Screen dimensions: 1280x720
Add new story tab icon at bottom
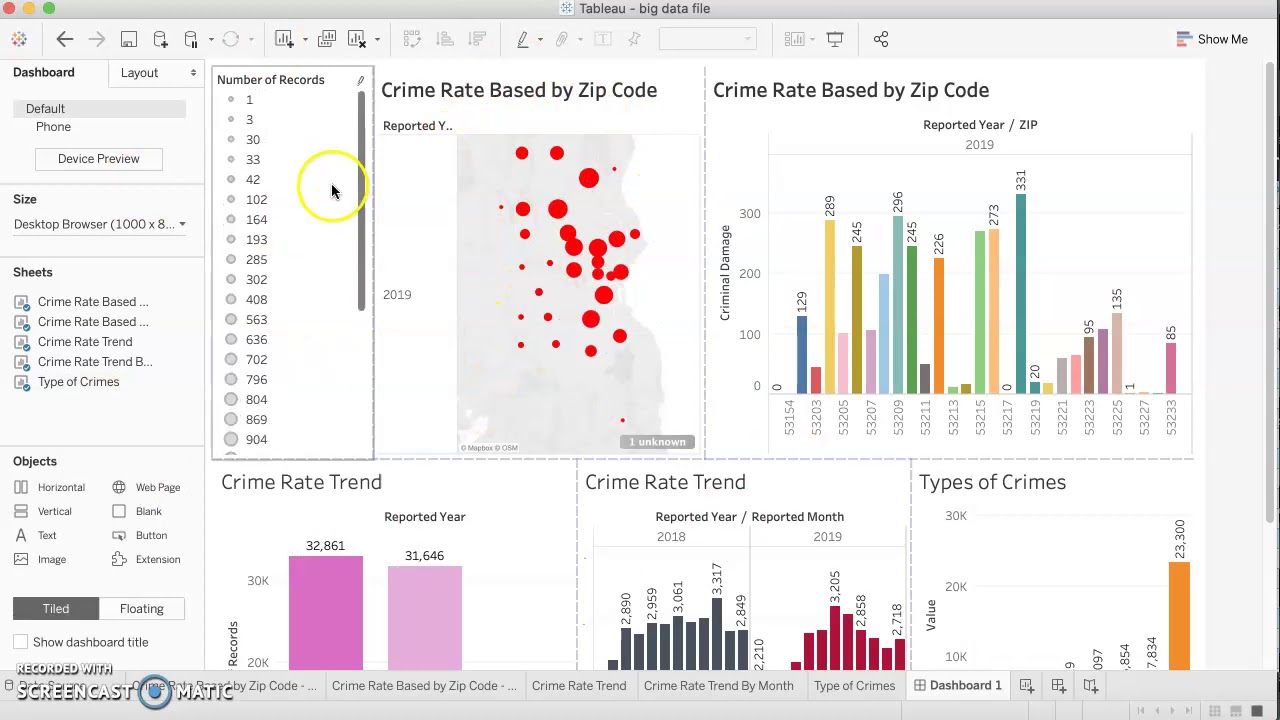[x=1091, y=686]
